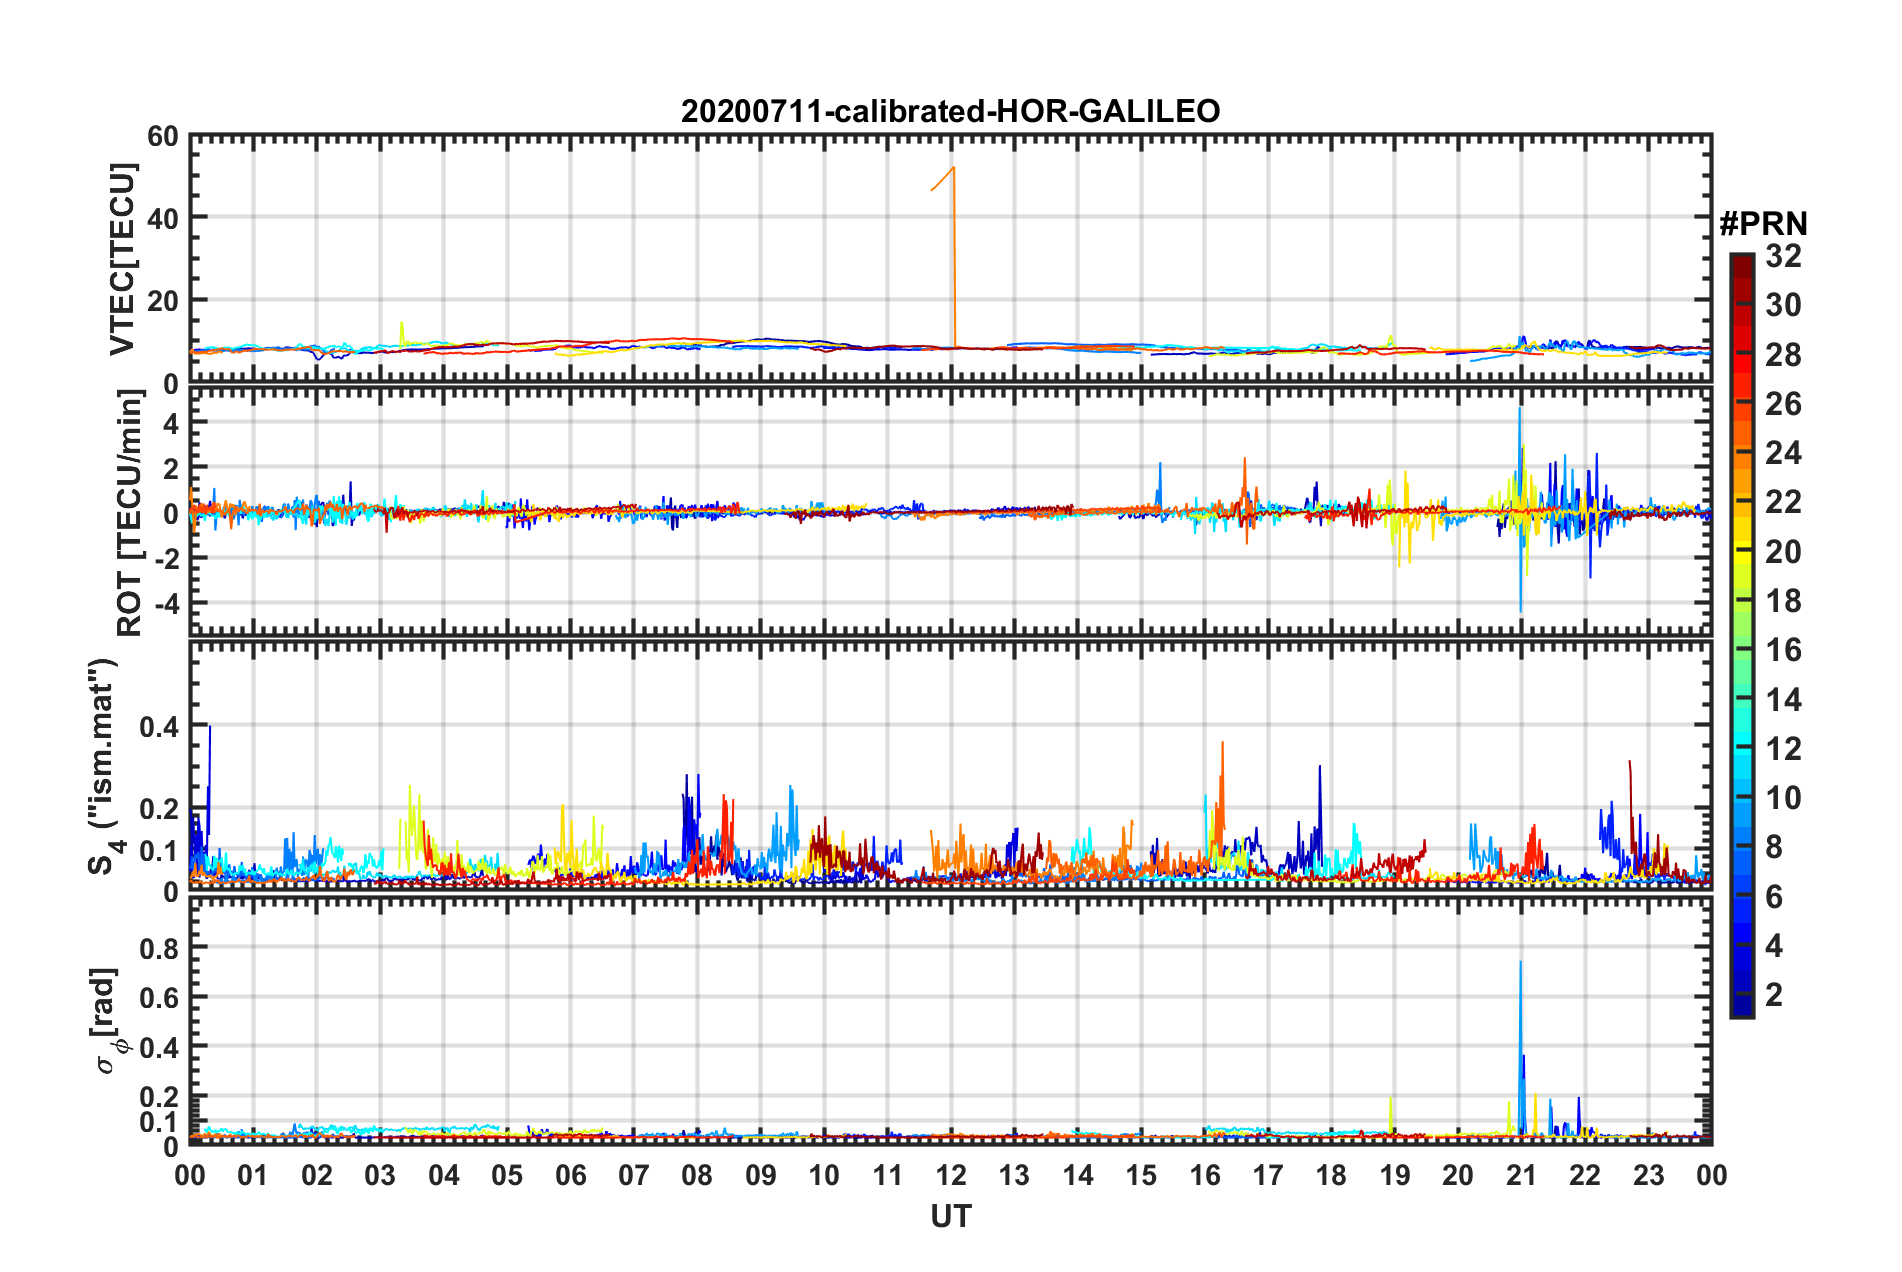Click the dark blue bottom of the PRN colorbar

[1741, 1008]
